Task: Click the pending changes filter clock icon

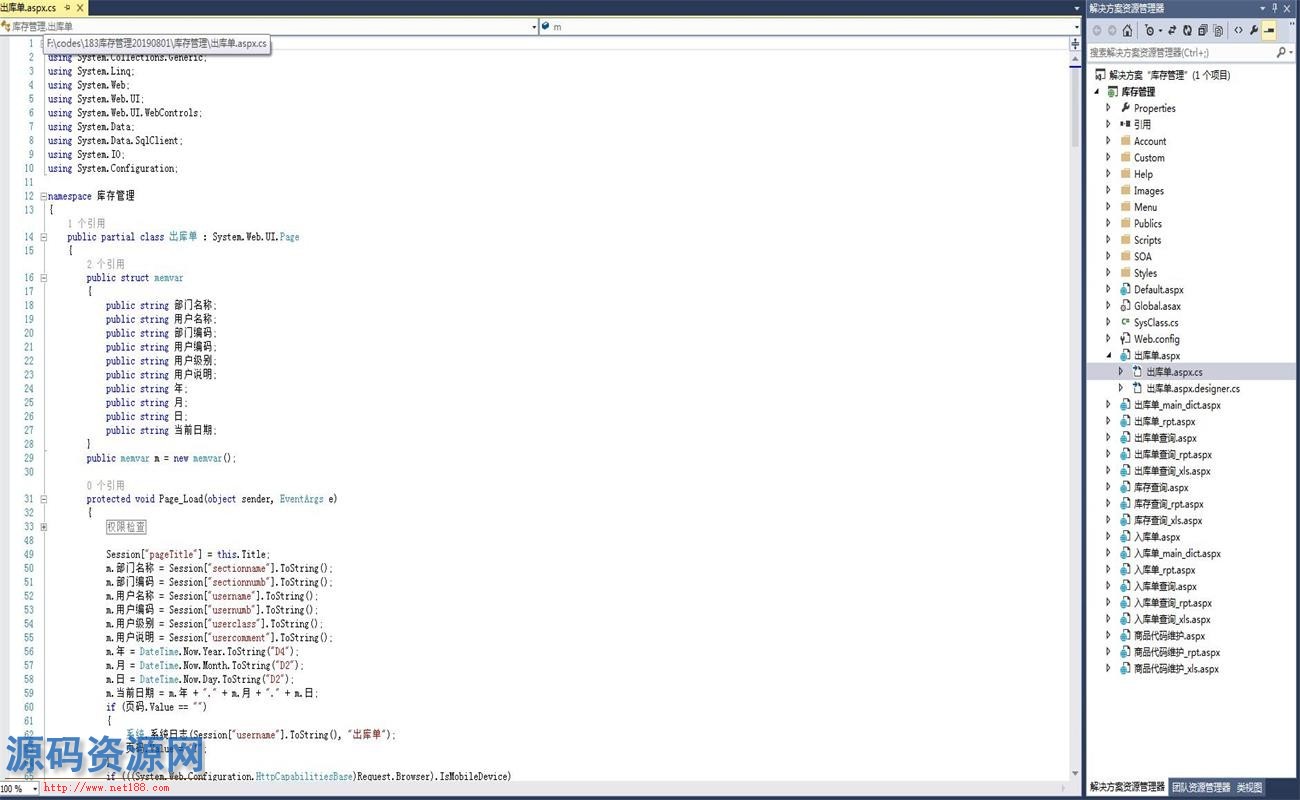Action: (1149, 30)
